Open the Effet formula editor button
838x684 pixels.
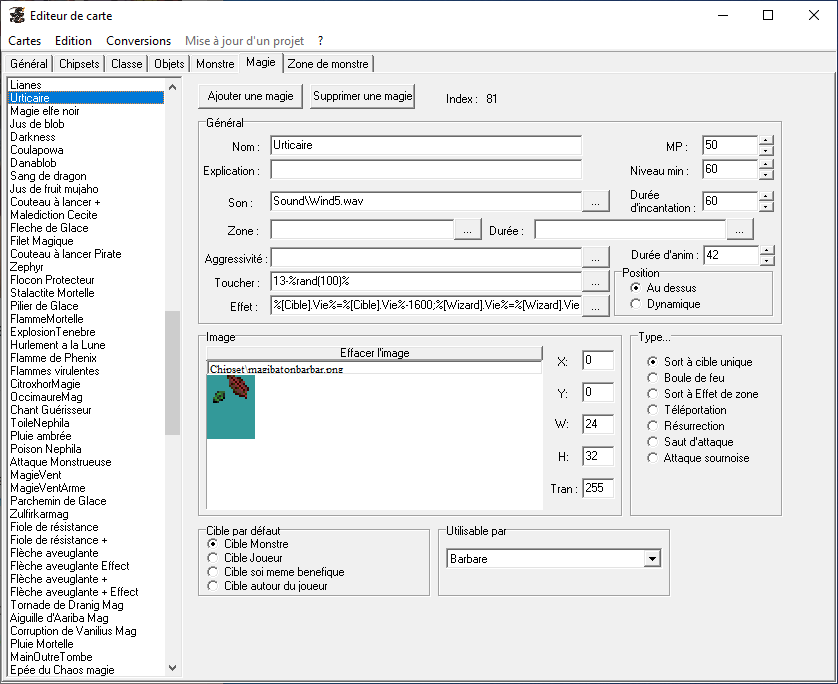pos(595,306)
